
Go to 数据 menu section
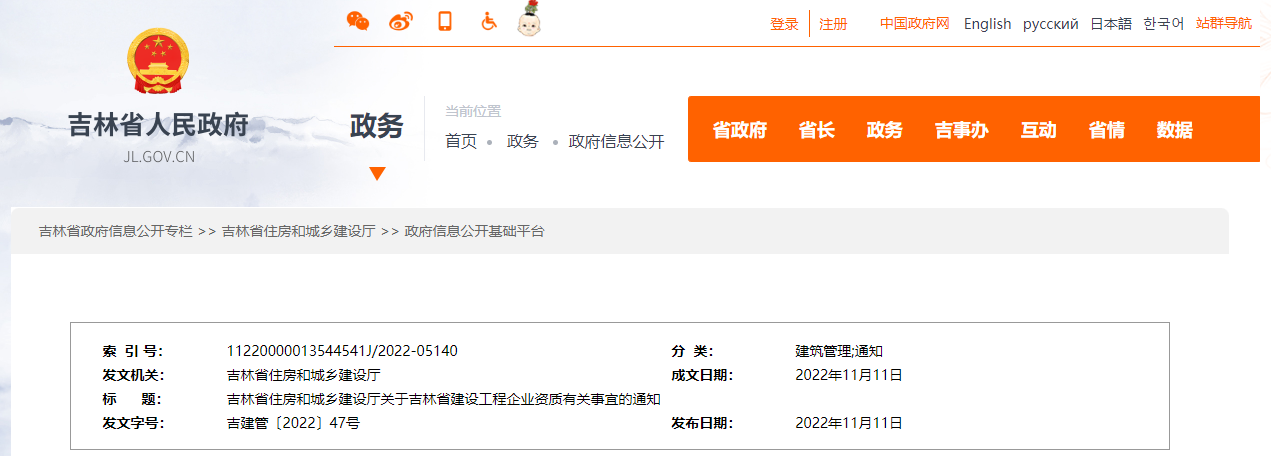pyautogui.click(x=1174, y=130)
